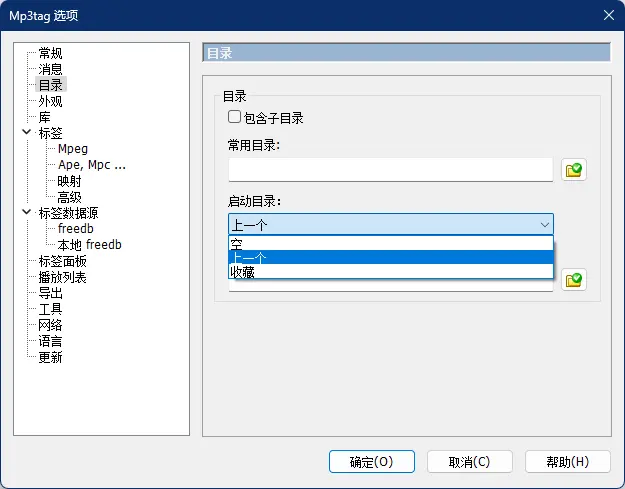Switch to the 语言 settings page
The image size is (625, 489).
point(51,341)
